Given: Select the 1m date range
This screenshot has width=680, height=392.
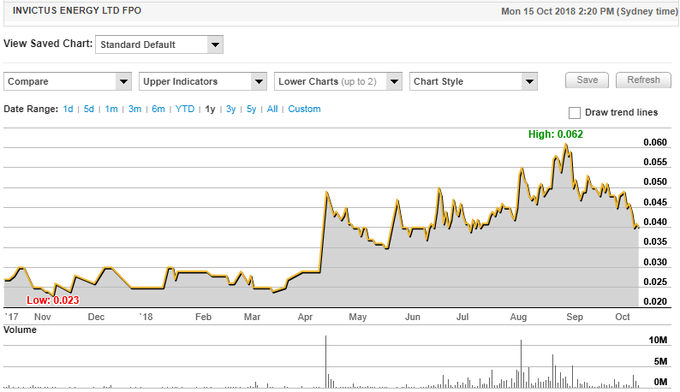Looking at the screenshot, I should 111,109.
